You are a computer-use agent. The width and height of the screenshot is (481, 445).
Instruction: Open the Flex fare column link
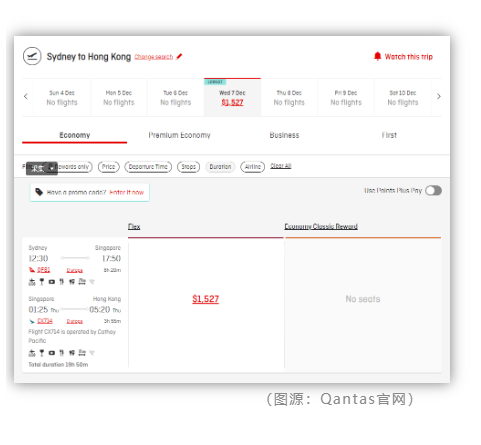(x=134, y=227)
